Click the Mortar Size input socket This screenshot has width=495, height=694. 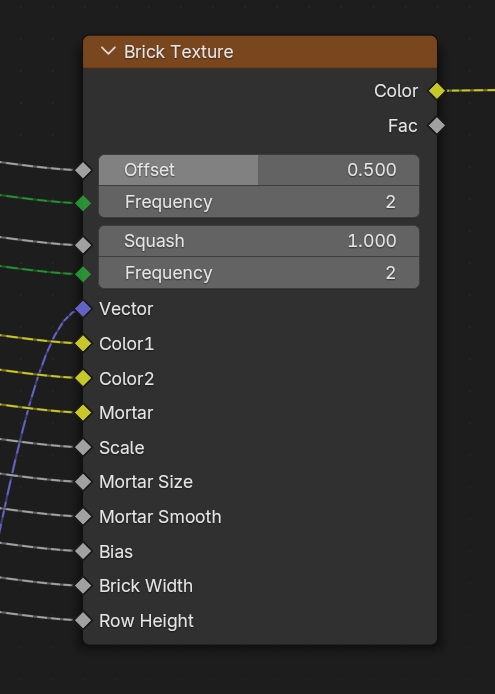(x=83, y=482)
